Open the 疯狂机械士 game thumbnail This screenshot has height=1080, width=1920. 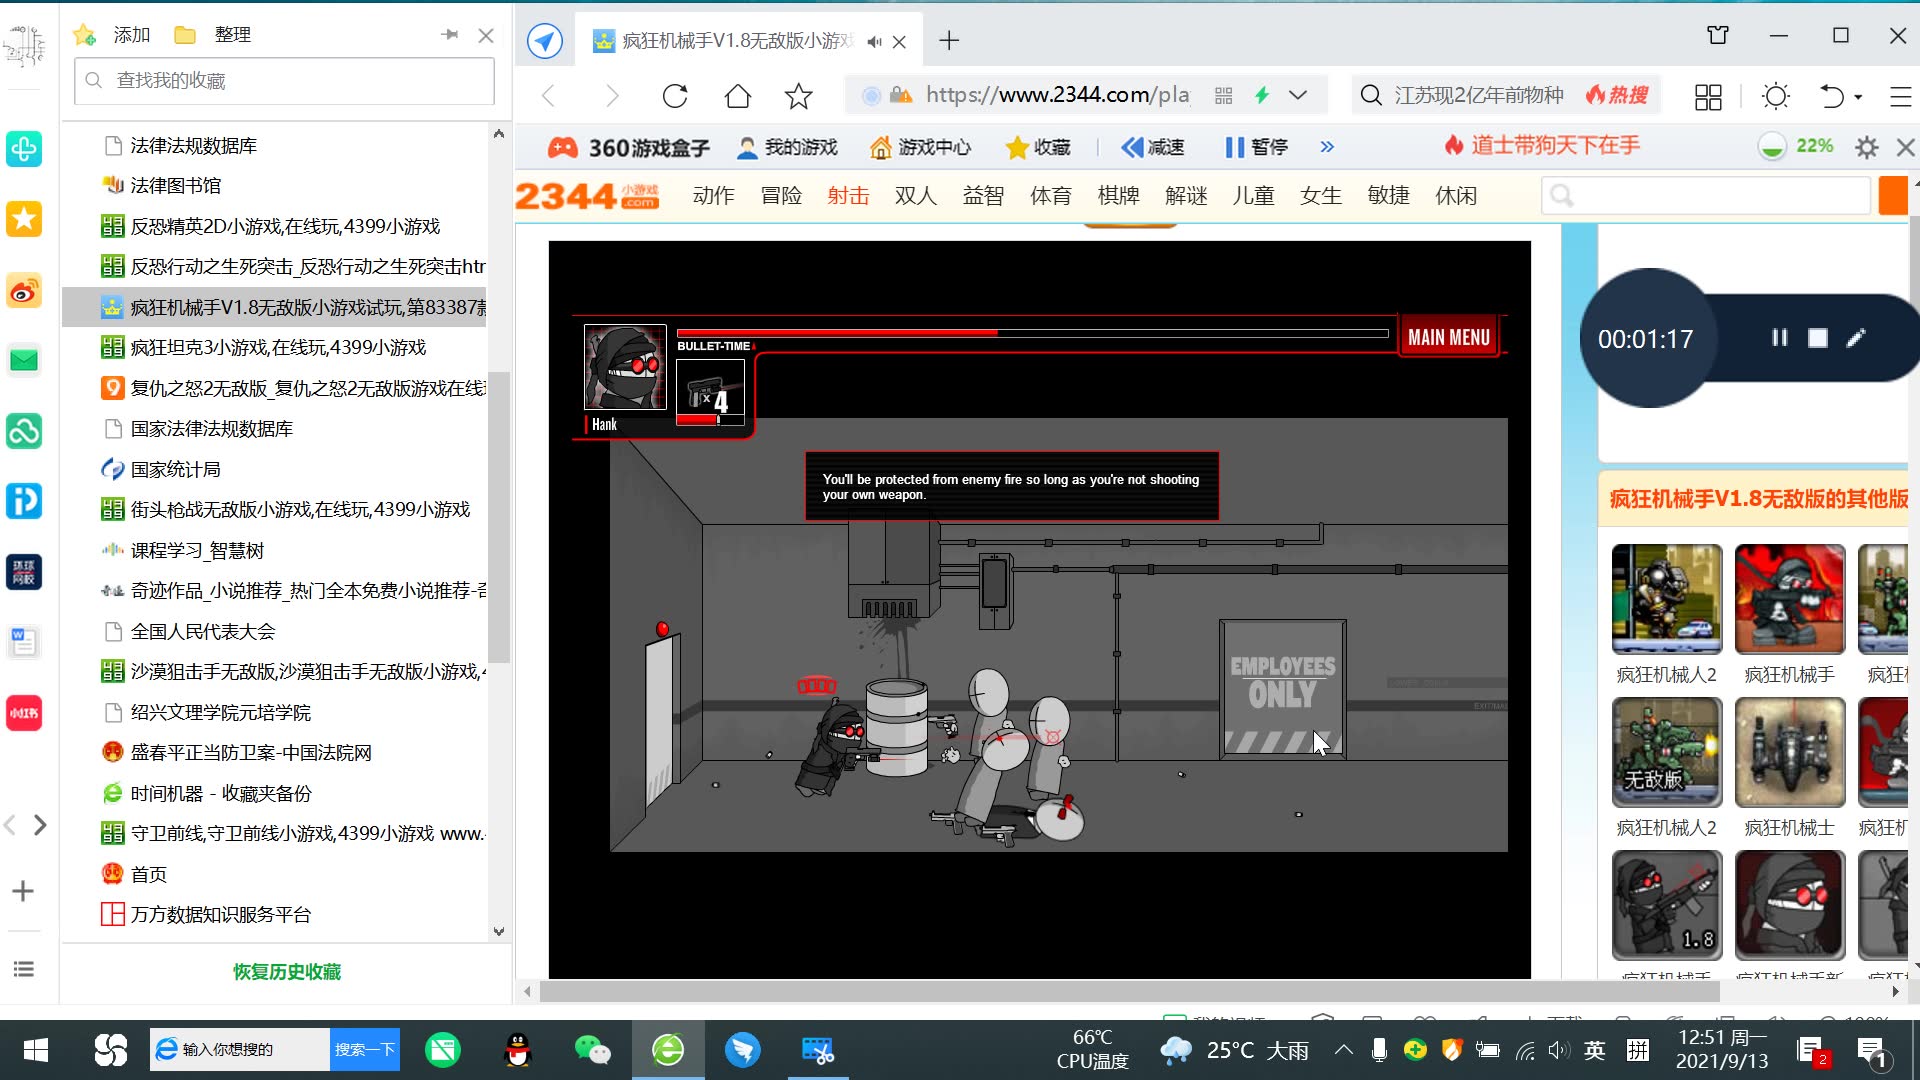1789,752
